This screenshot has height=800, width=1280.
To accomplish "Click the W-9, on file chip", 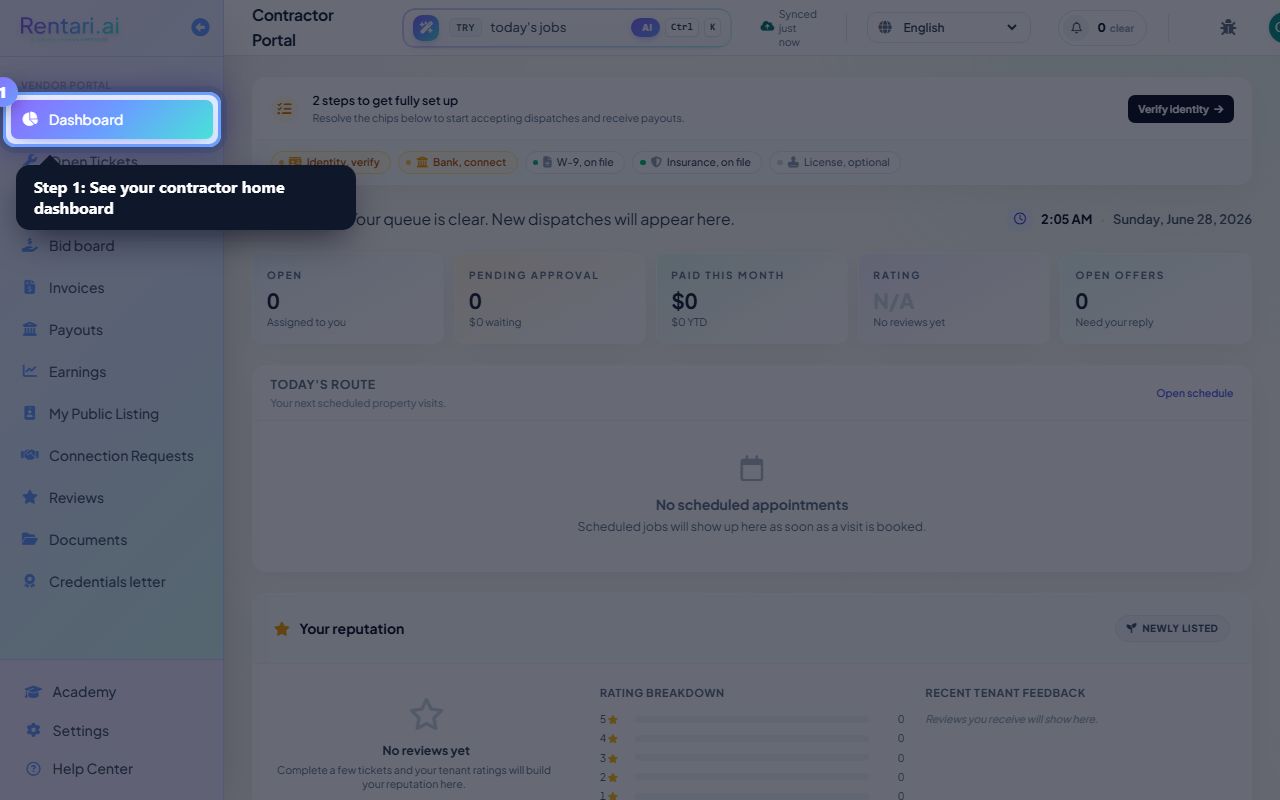I will tap(573, 162).
